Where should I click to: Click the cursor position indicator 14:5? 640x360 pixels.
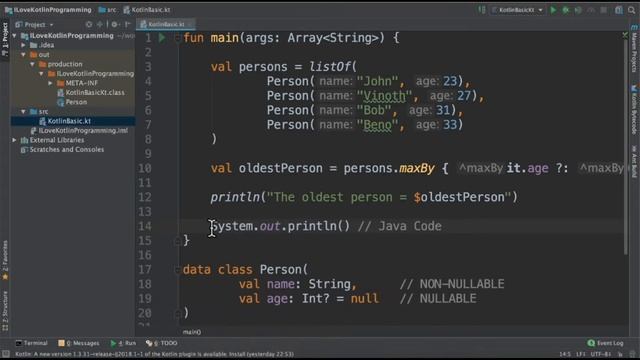(x=565, y=354)
